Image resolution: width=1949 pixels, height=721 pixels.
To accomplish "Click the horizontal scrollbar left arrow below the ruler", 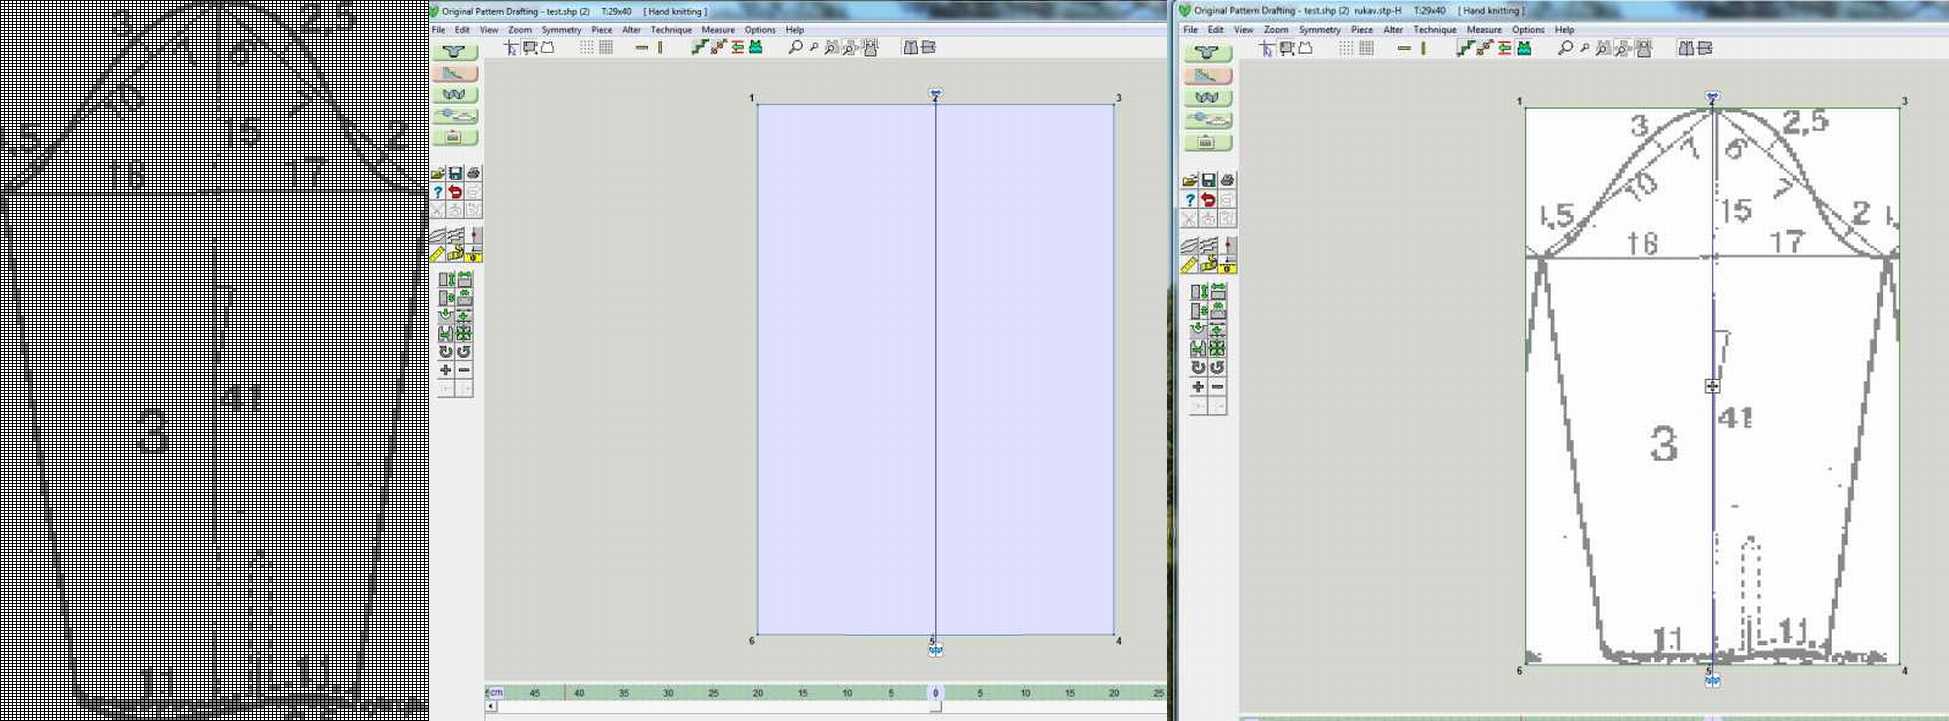I will pyautogui.click(x=491, y=706).
